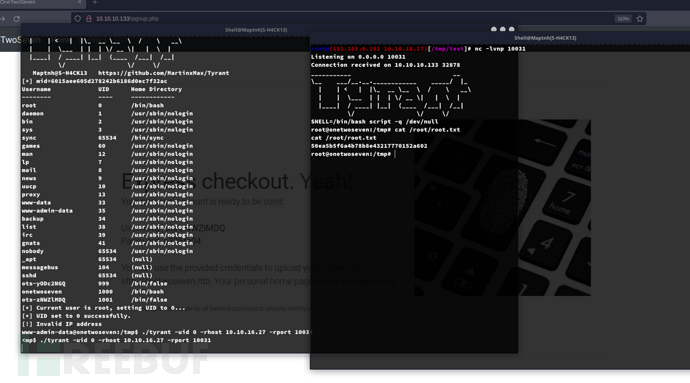Viewport: 690px width, 383px height.
Task: Click the left terminal's middle window control dot
Action: pyautogui.click(x=503, y=29)
